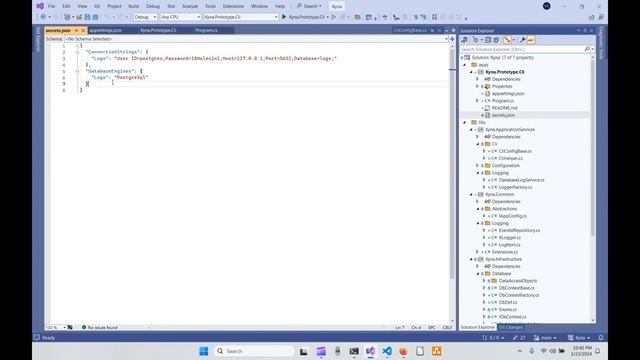
Task: Open Visual Studio Code from taskbar
Action: pos(387,351)
